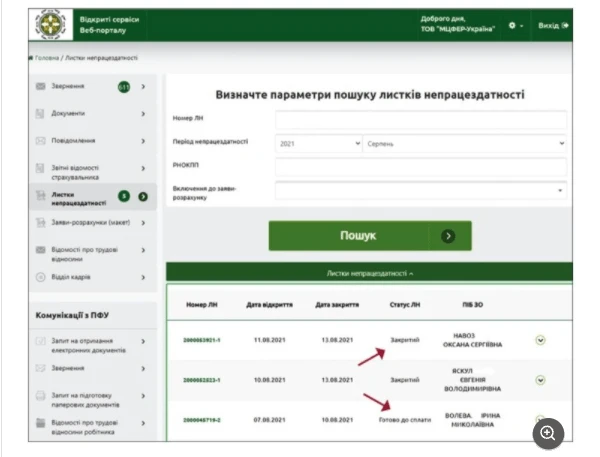Click the Повідомлення envelope icon
Screen dimensions: 600x457
point(41,140)
